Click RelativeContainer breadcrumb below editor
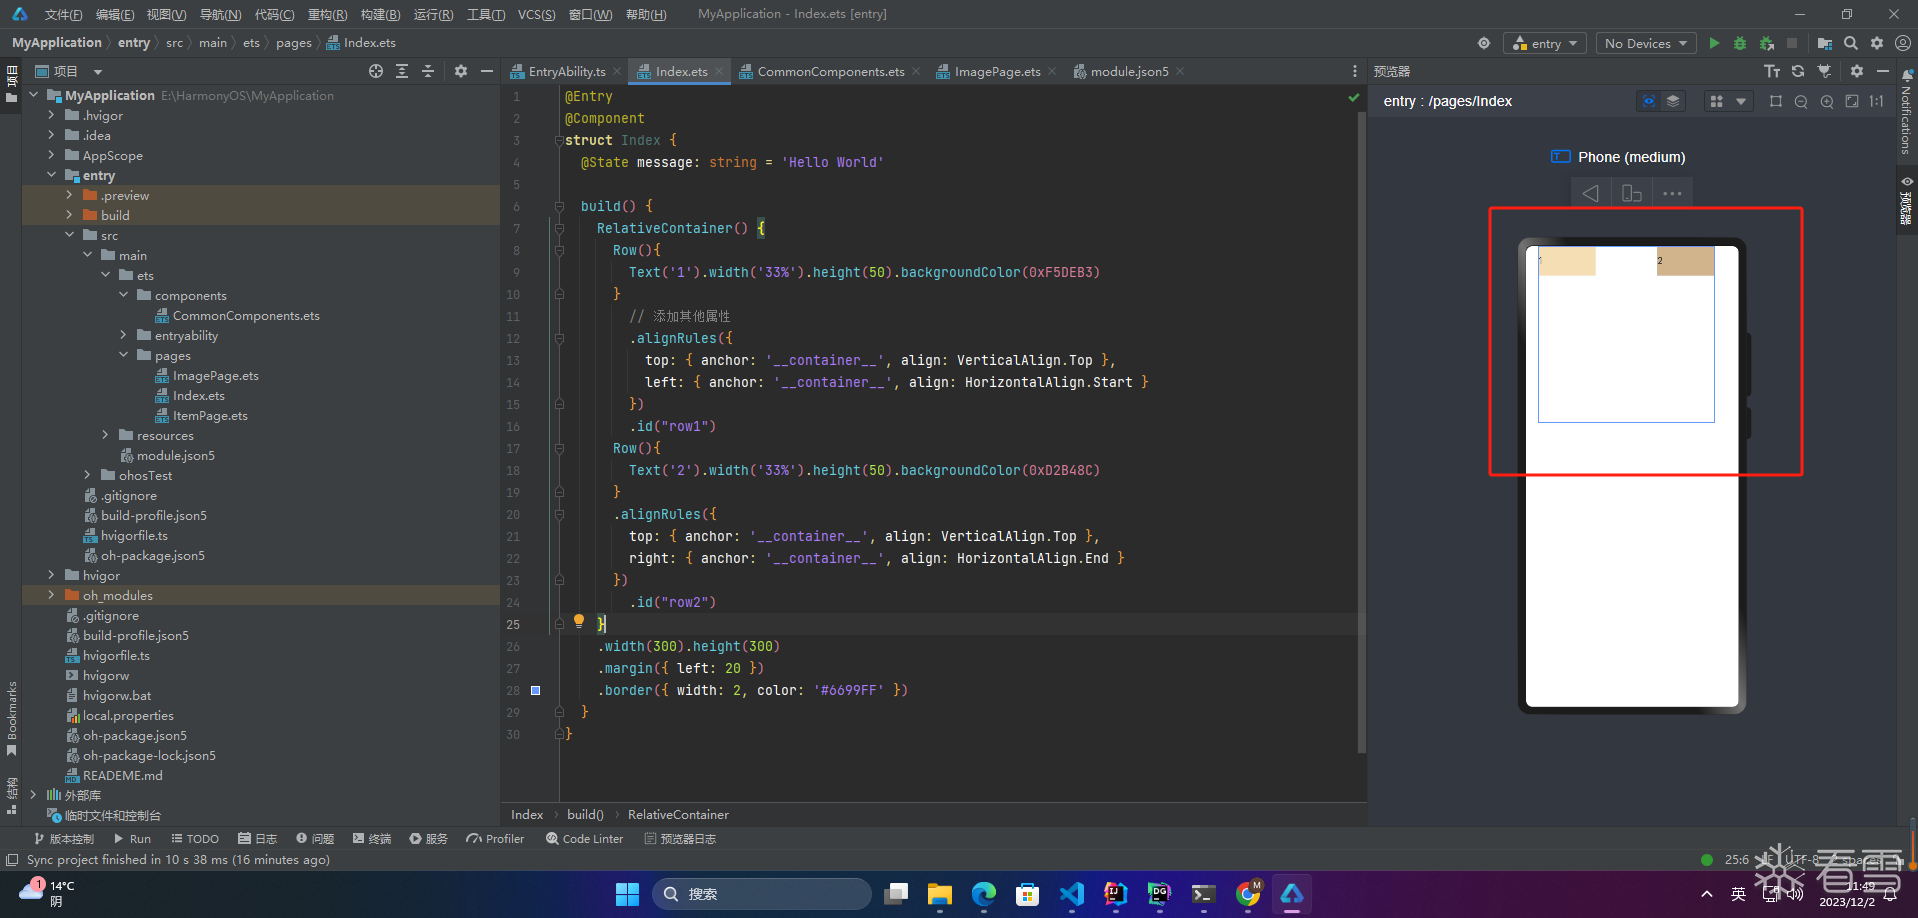Screen dimensions: 1918x918 click(678, 815)
